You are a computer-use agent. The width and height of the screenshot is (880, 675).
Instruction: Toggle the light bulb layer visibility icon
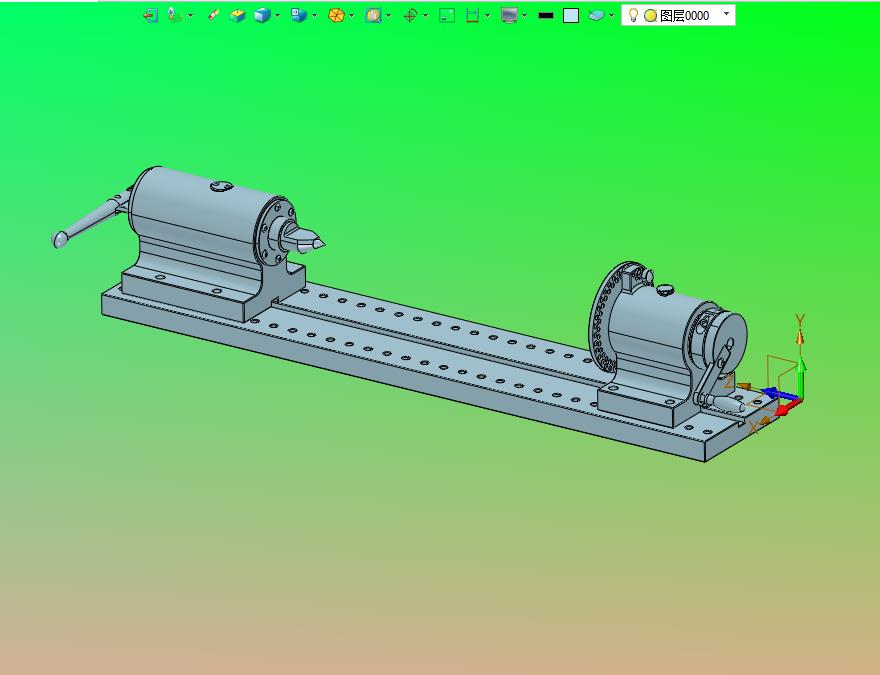pyautogui.click(x=633, y=15)
